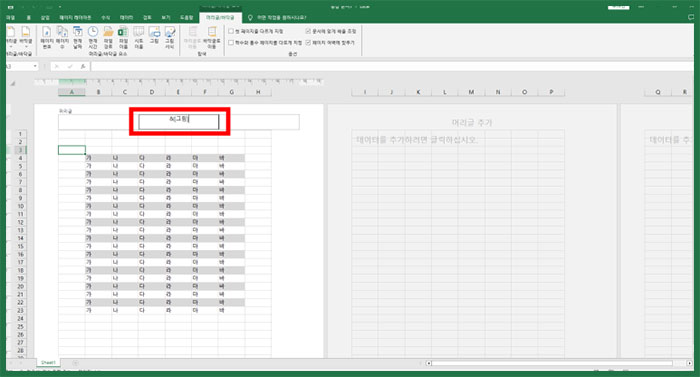Toggle 'Align with page margins' (페이지 여백에 맞추기)
This screenshot has width=700, height=377.
pyautogui.click(x=308, y=43)
